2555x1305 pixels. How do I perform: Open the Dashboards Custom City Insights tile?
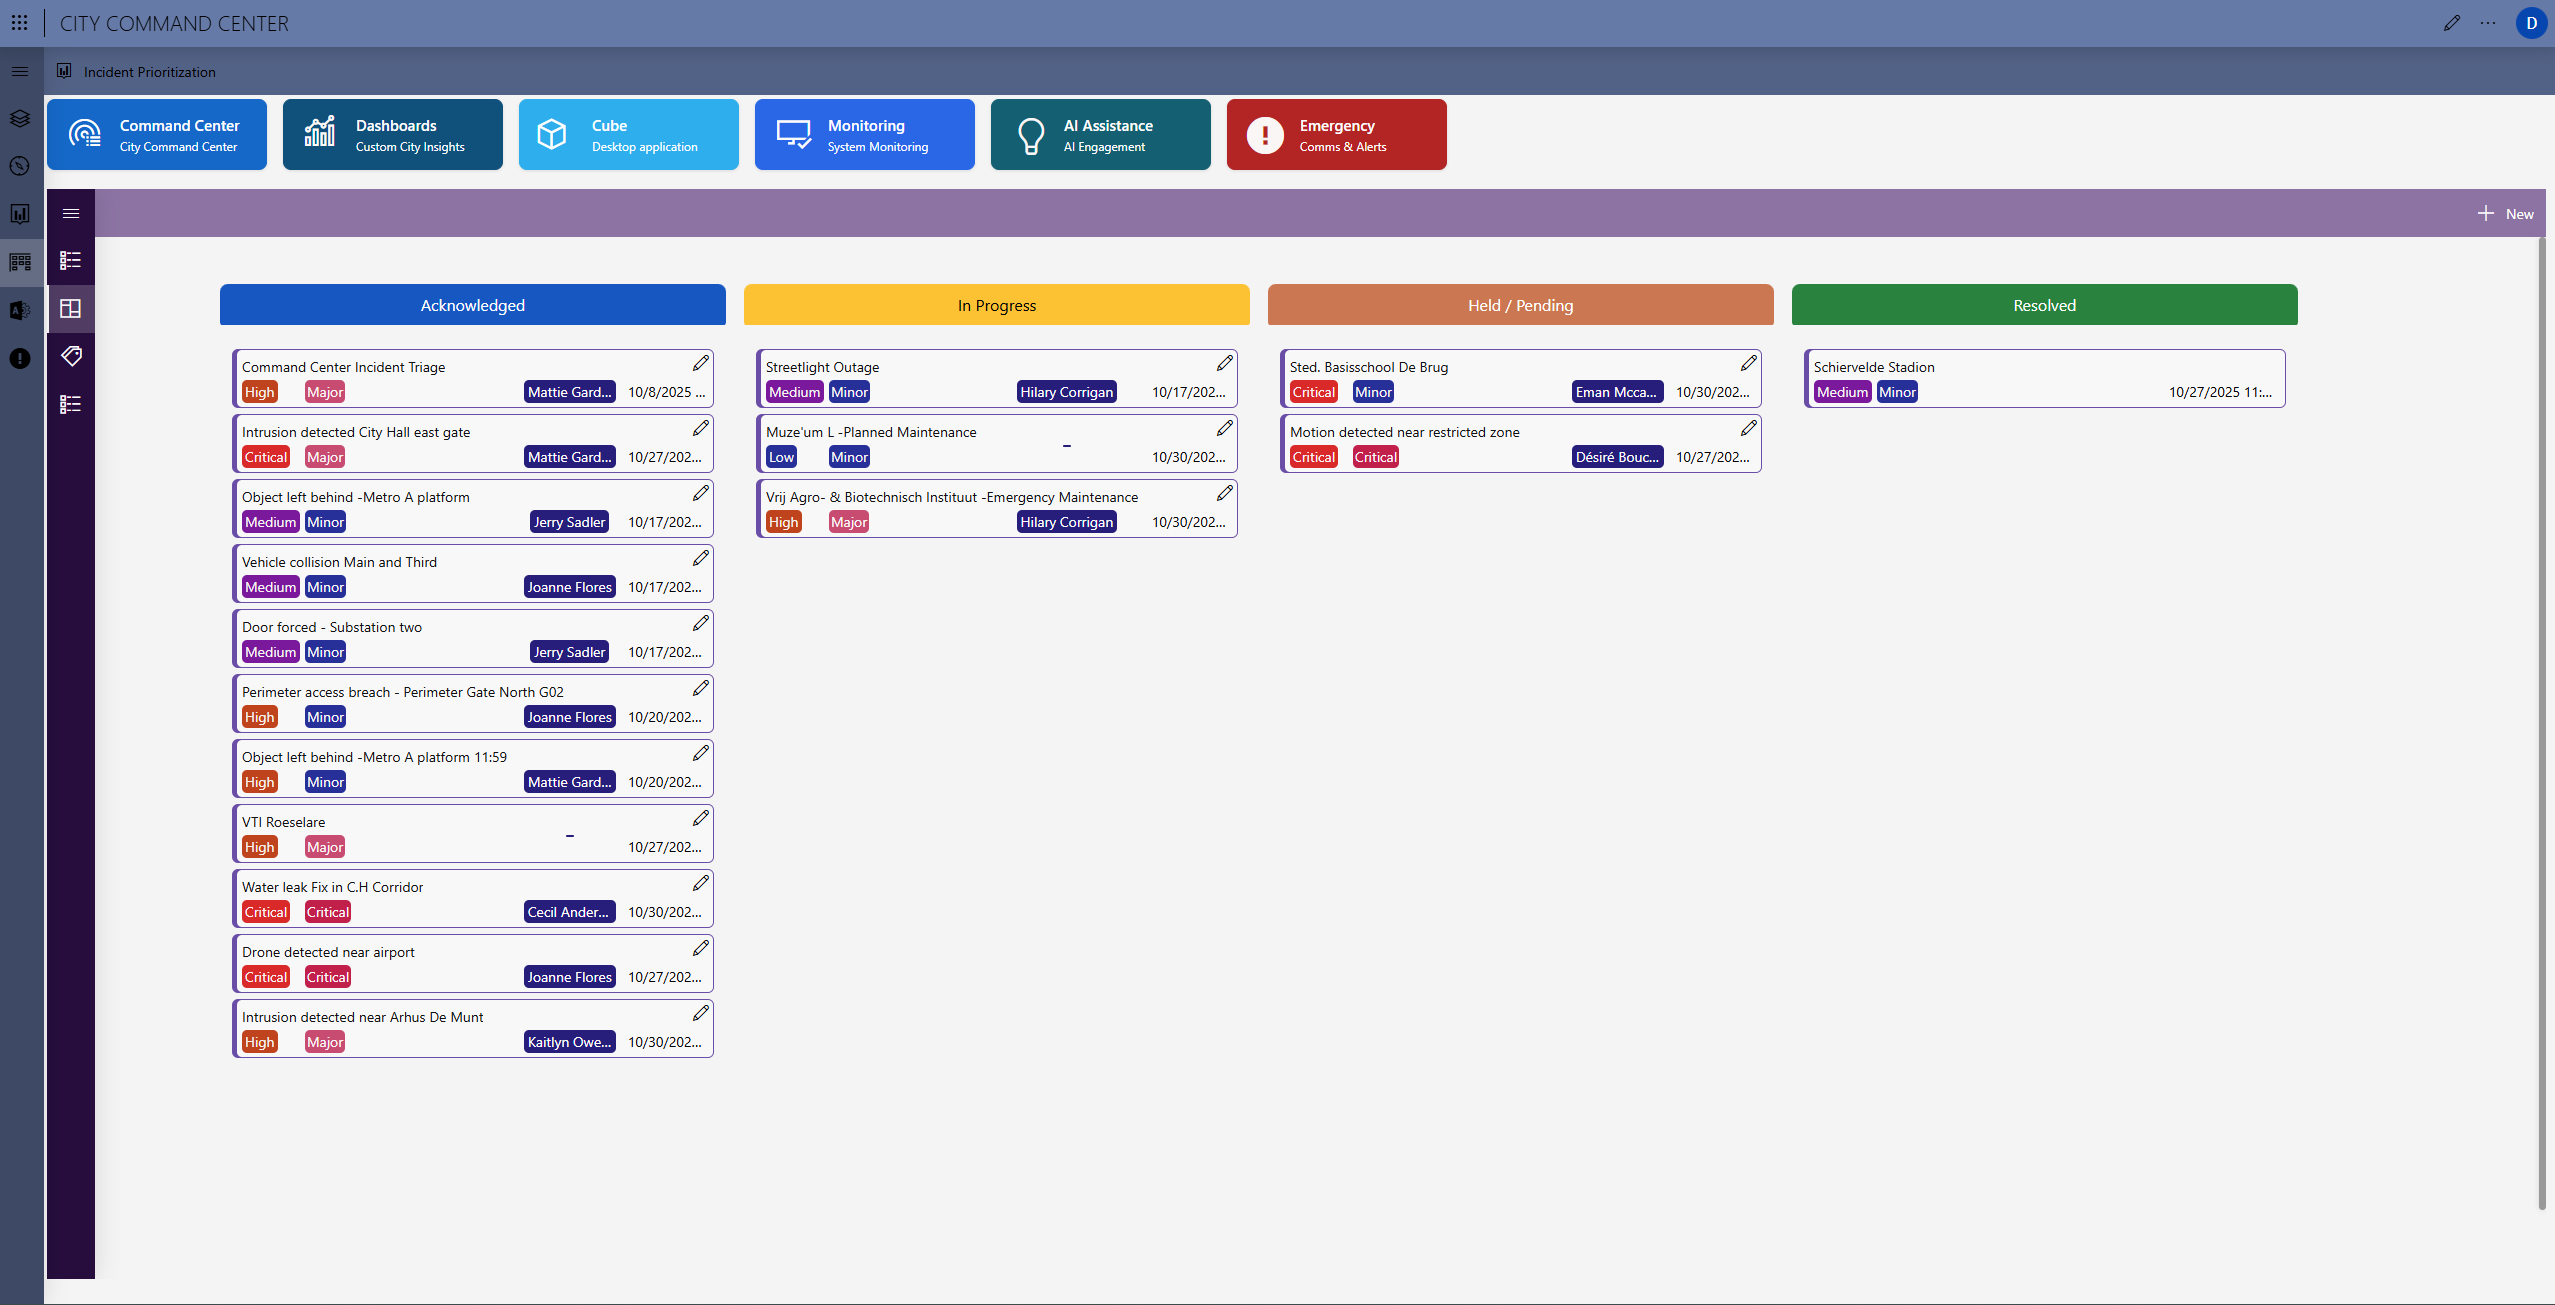(x=392, y=134)
